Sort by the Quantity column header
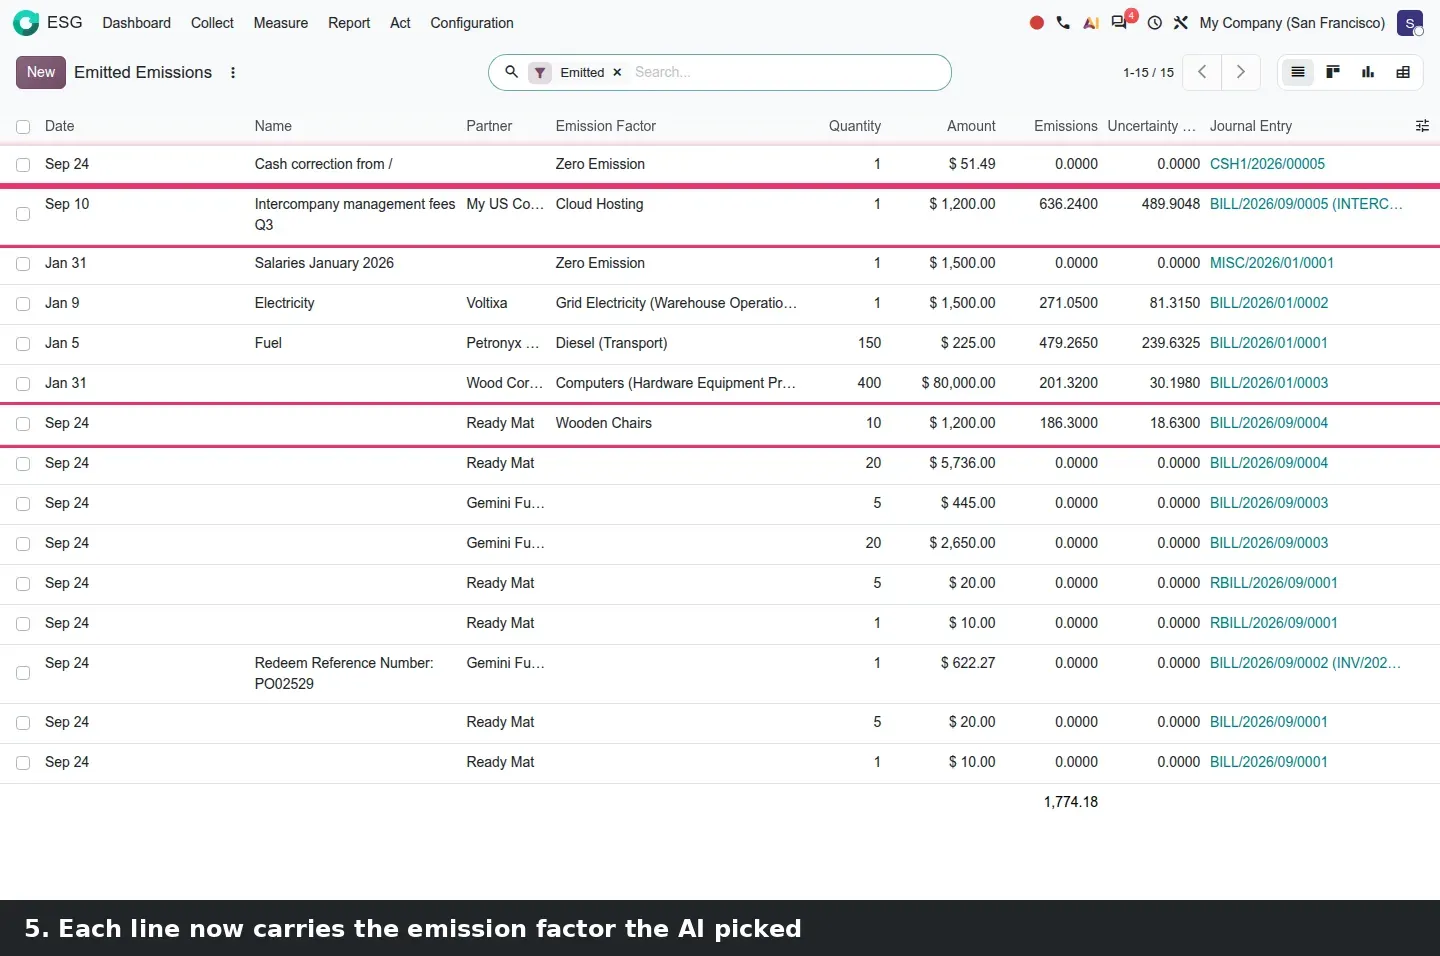This screenshot has width=1440, height=956. click(x=855, y=126)
